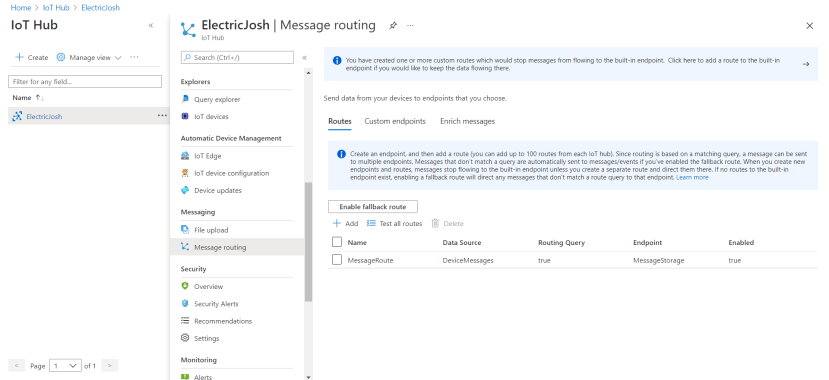Screen dimensions: 829x380
Task: Click the plus icon beside Add
Action: 336,224
